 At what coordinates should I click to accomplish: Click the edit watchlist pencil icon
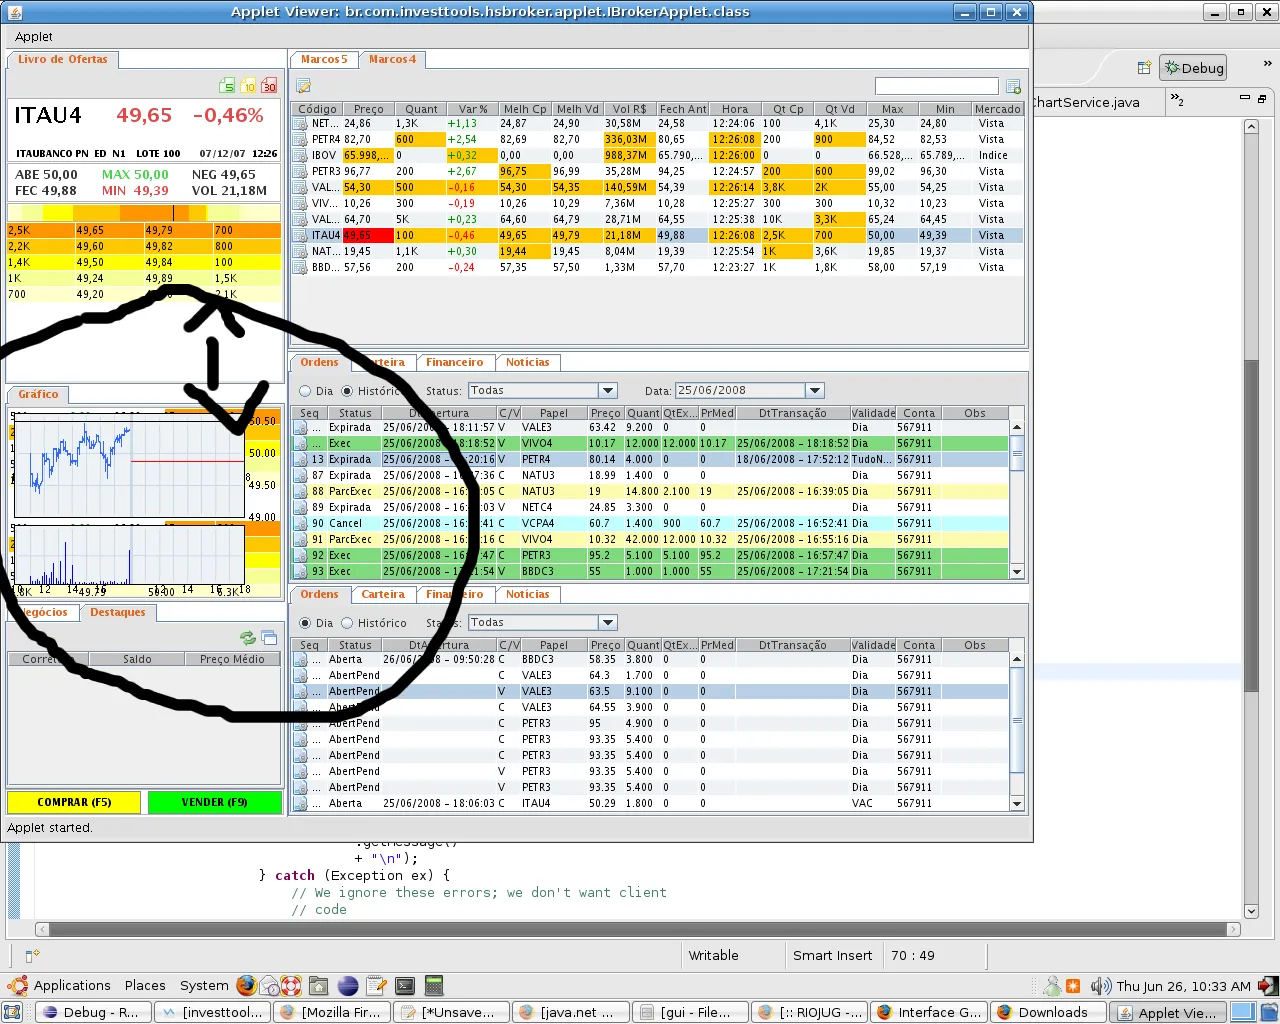(303, 86)
